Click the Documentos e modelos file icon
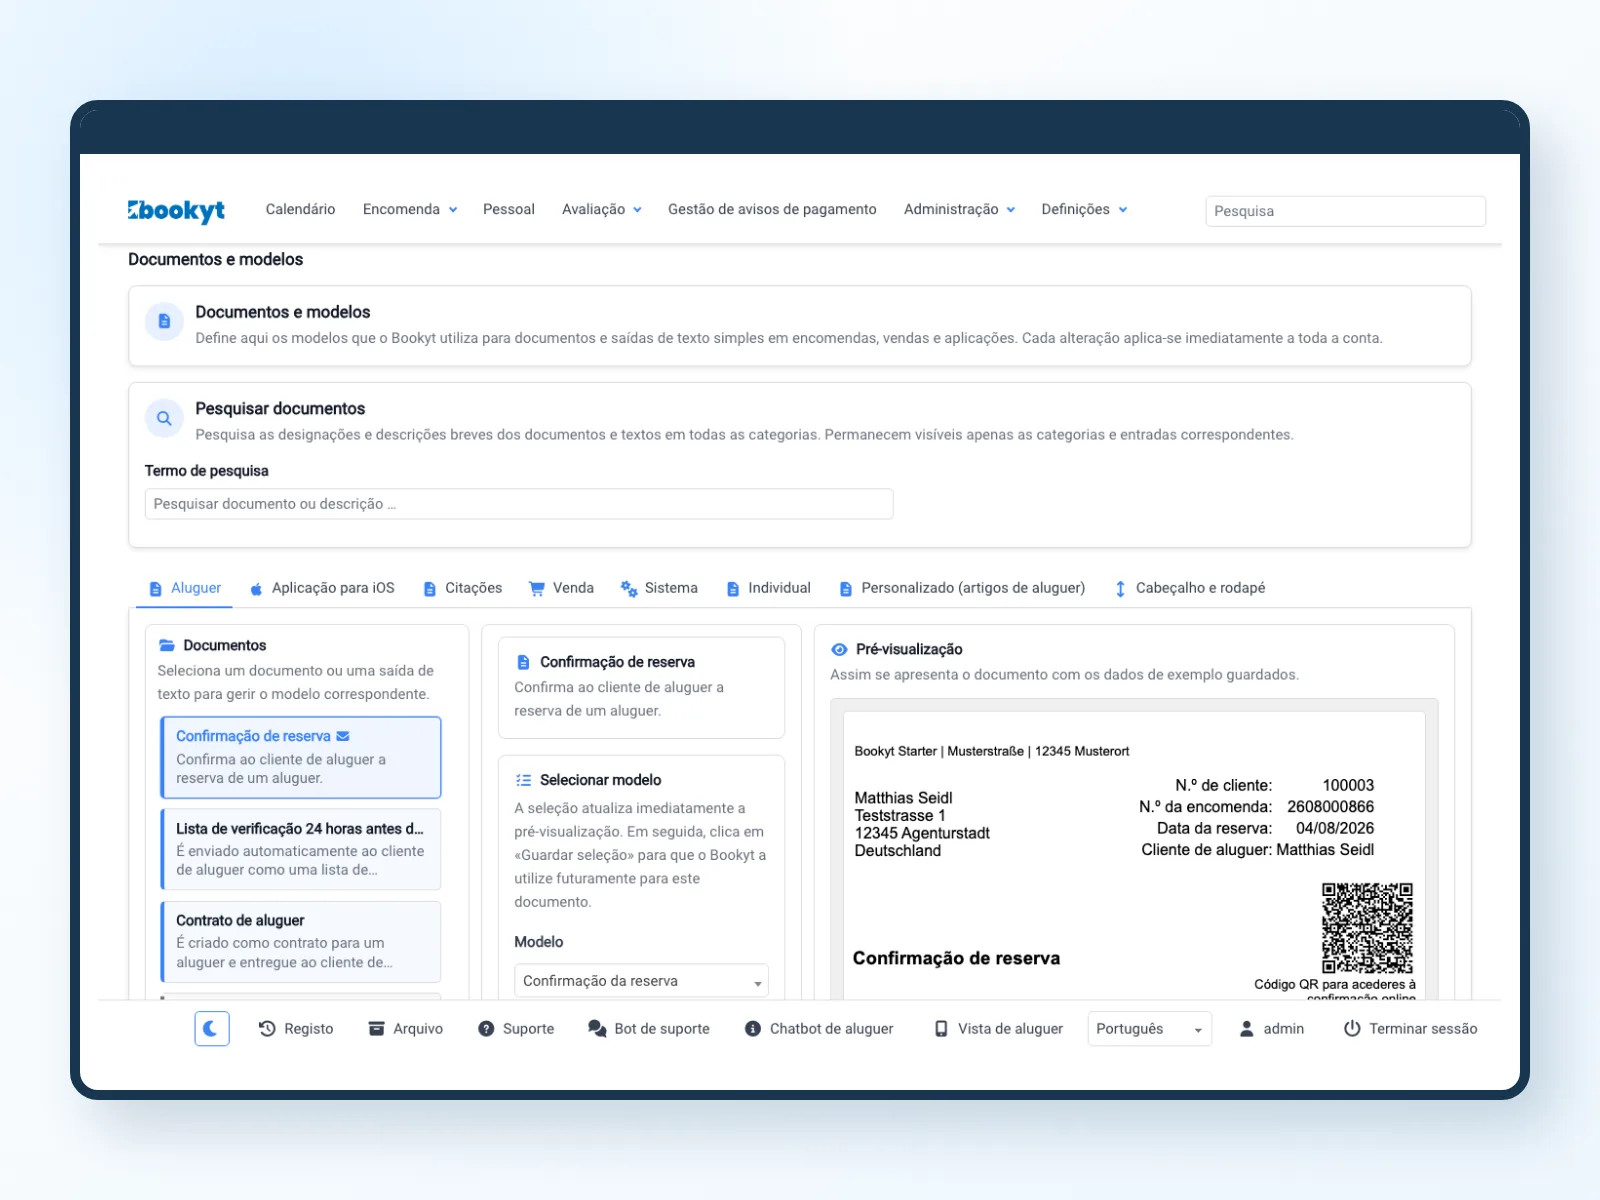Screen dimensions: 1600x1200 pyautogui.click(x=164, y=322)
